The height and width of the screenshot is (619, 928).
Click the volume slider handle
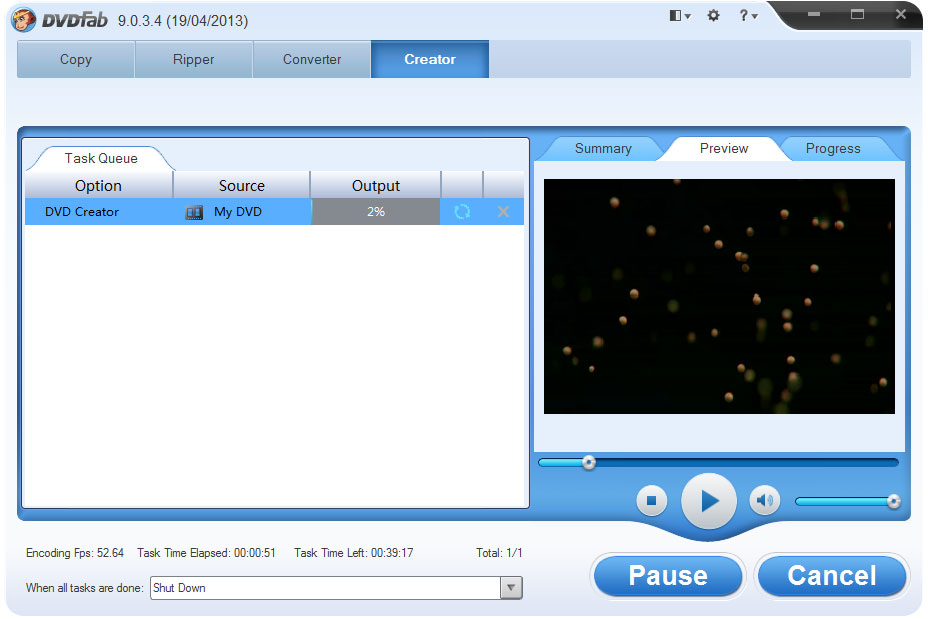click(894, 502)
